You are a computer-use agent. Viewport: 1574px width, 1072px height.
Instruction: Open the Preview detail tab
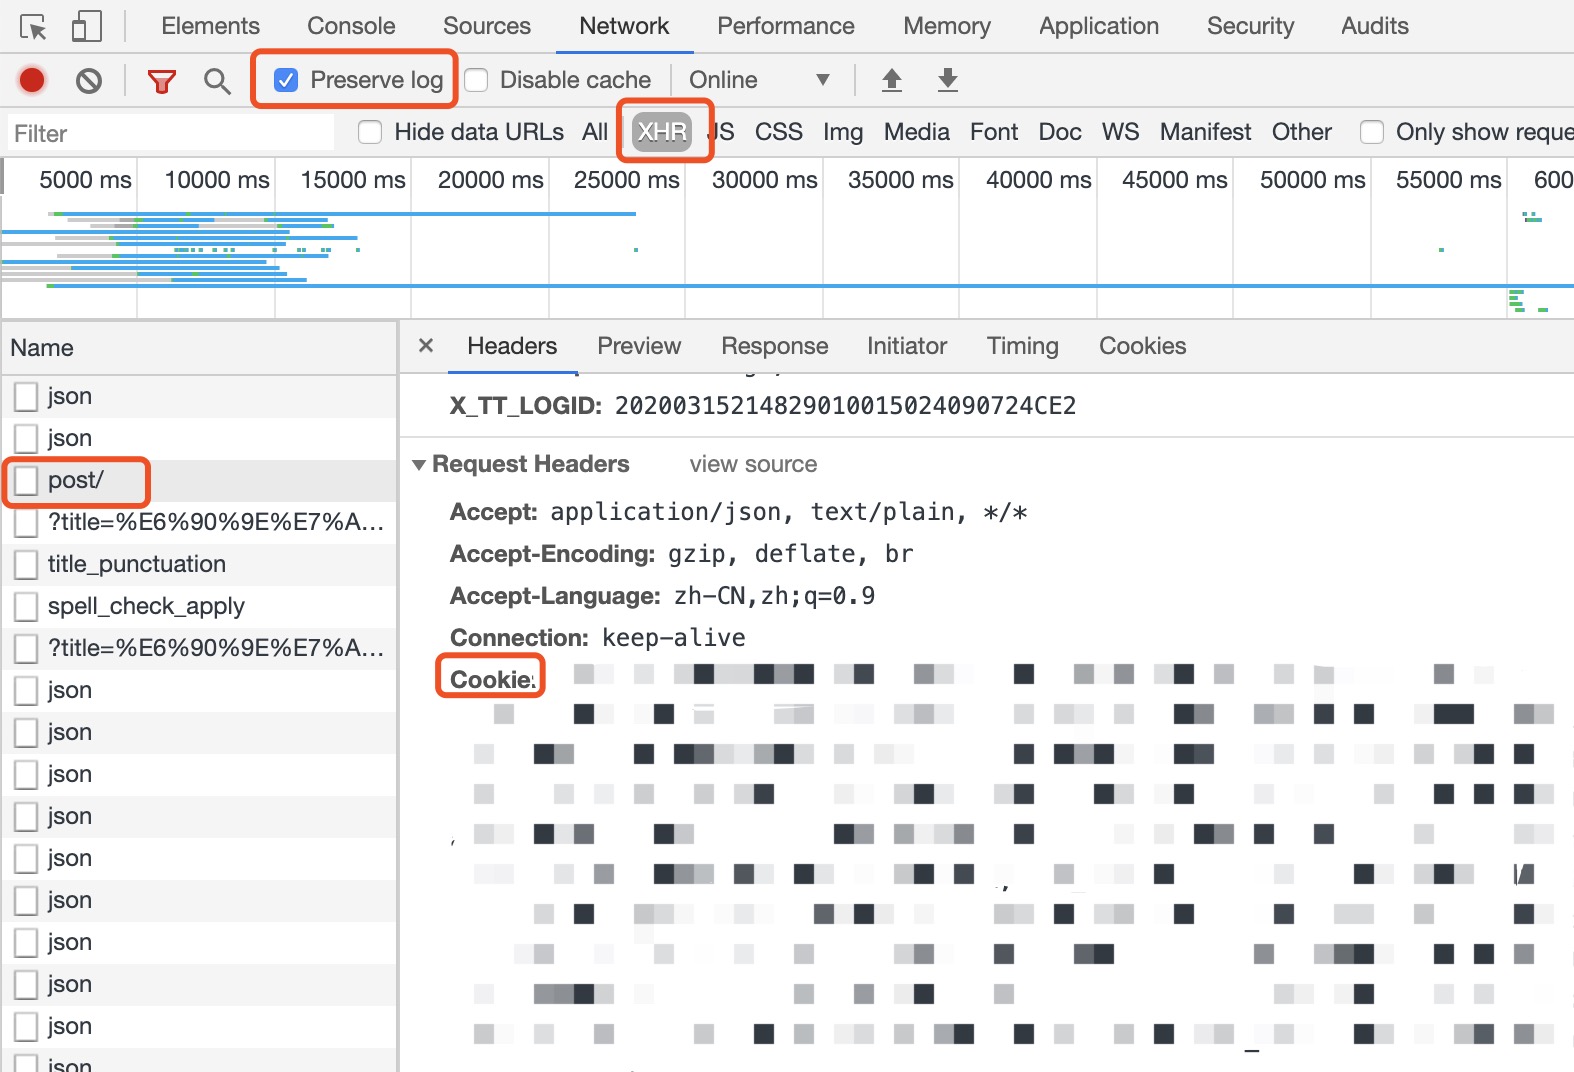639,346
